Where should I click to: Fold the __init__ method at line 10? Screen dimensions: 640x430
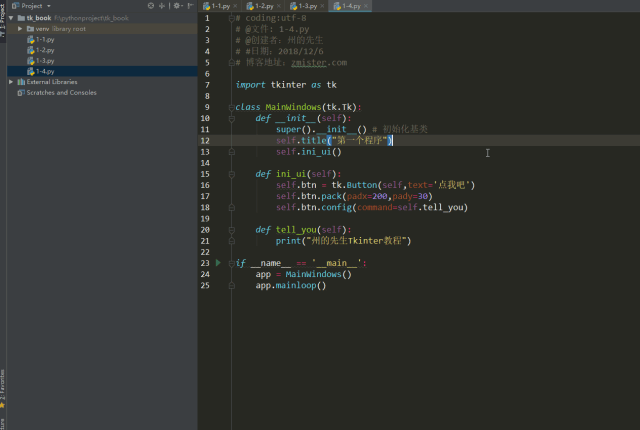231,118
